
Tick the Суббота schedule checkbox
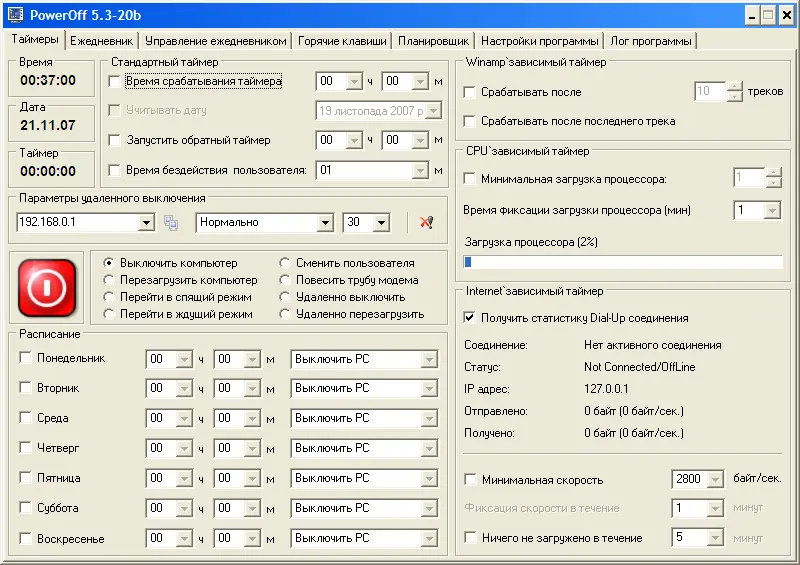click(x=25, y=507)
